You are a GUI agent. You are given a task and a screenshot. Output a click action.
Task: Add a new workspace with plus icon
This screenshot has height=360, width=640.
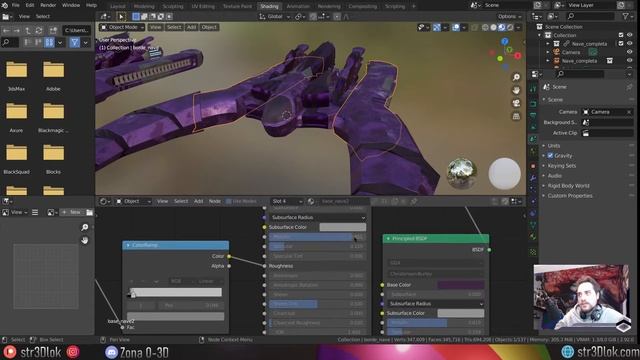(x=413, y=7)
